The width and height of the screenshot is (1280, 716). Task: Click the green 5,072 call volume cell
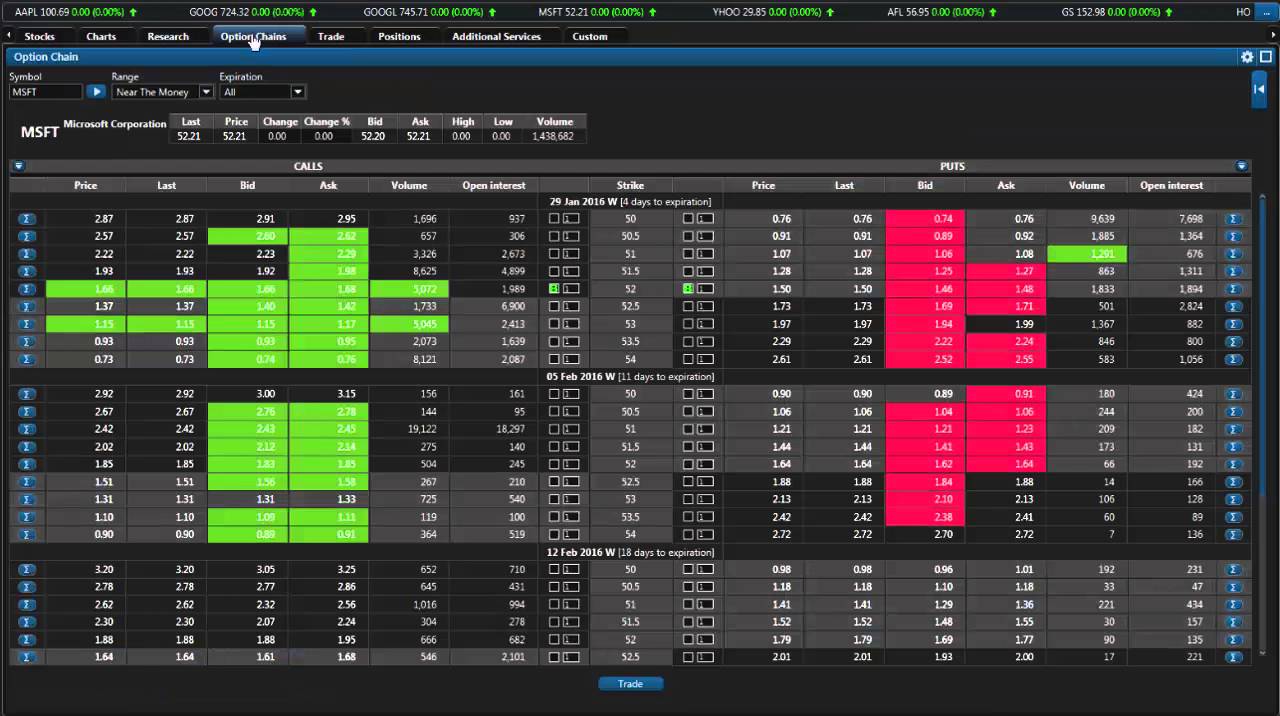pyautogui.click(x=409, y=289)
